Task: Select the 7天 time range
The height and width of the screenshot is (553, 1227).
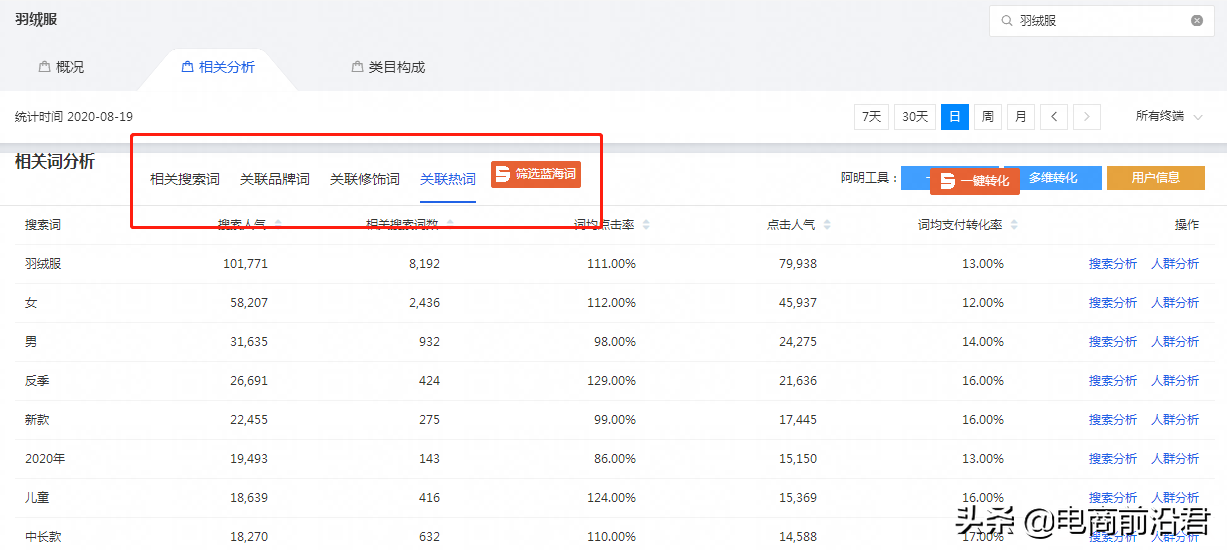Action: click(x=871, y=117)
